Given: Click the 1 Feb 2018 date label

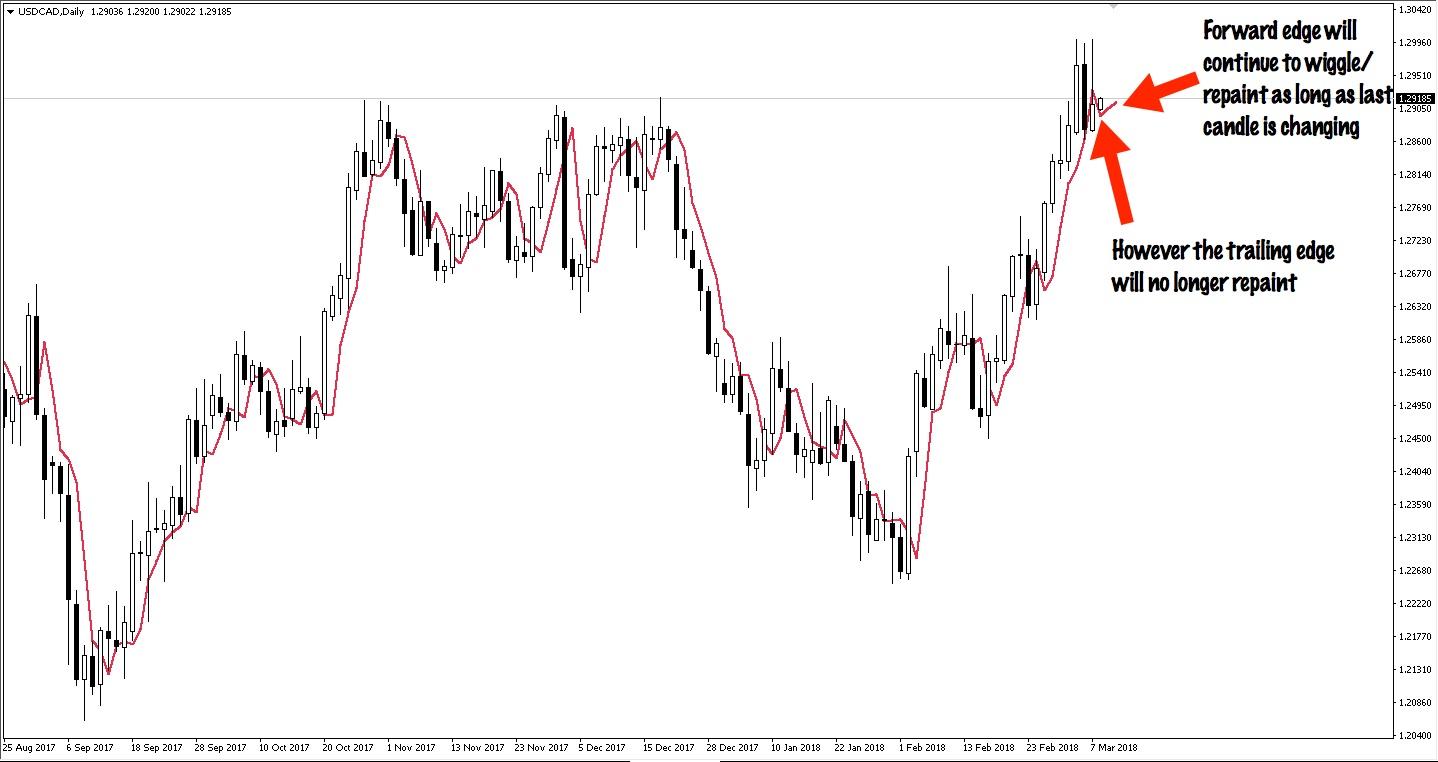Looking at the screenshot, I should coord(922,747).
